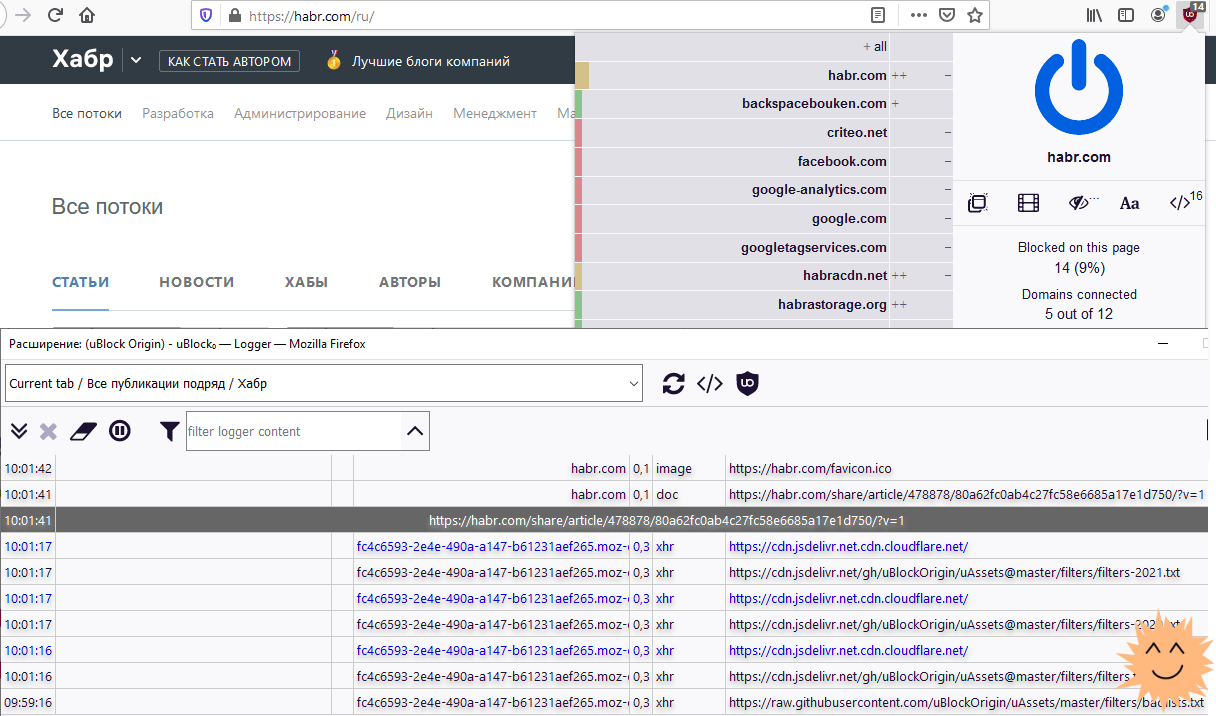
Task: Toggle cosmetic filtering eye icon
Action: tap(1080, 203)
